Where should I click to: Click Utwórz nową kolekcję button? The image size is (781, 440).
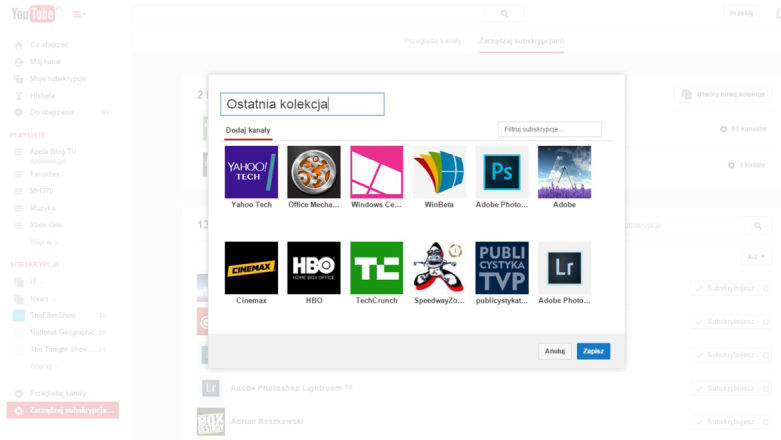point(723,94)
